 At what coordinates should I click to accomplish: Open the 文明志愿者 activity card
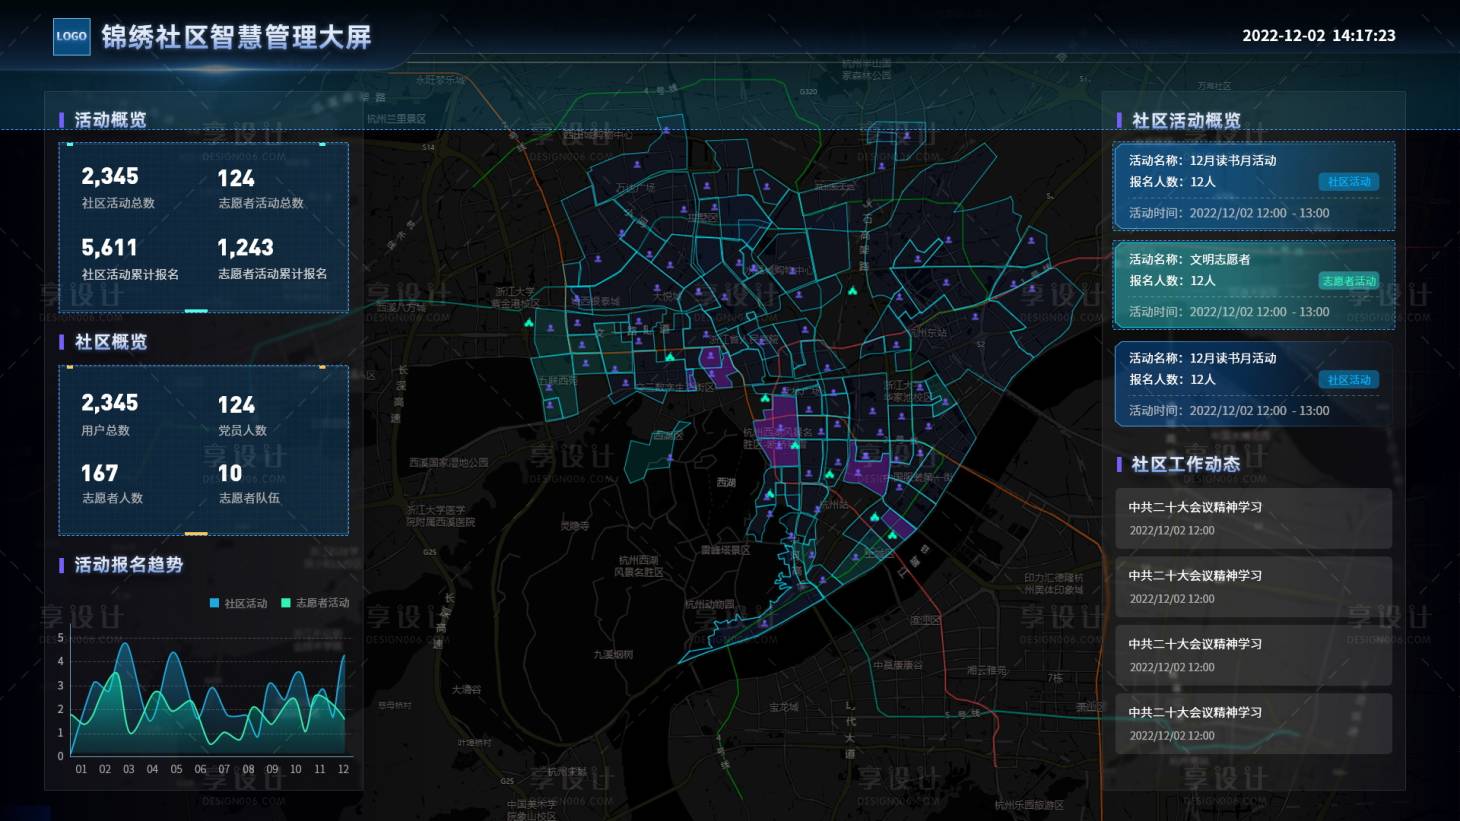click(1254, 285)
